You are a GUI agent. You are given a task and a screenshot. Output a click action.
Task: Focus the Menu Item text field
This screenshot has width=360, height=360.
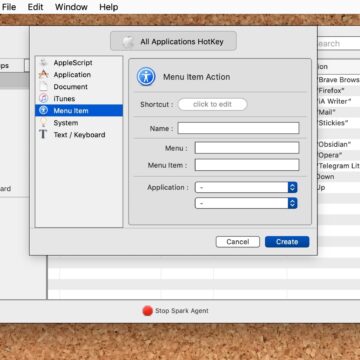[247, 165]
